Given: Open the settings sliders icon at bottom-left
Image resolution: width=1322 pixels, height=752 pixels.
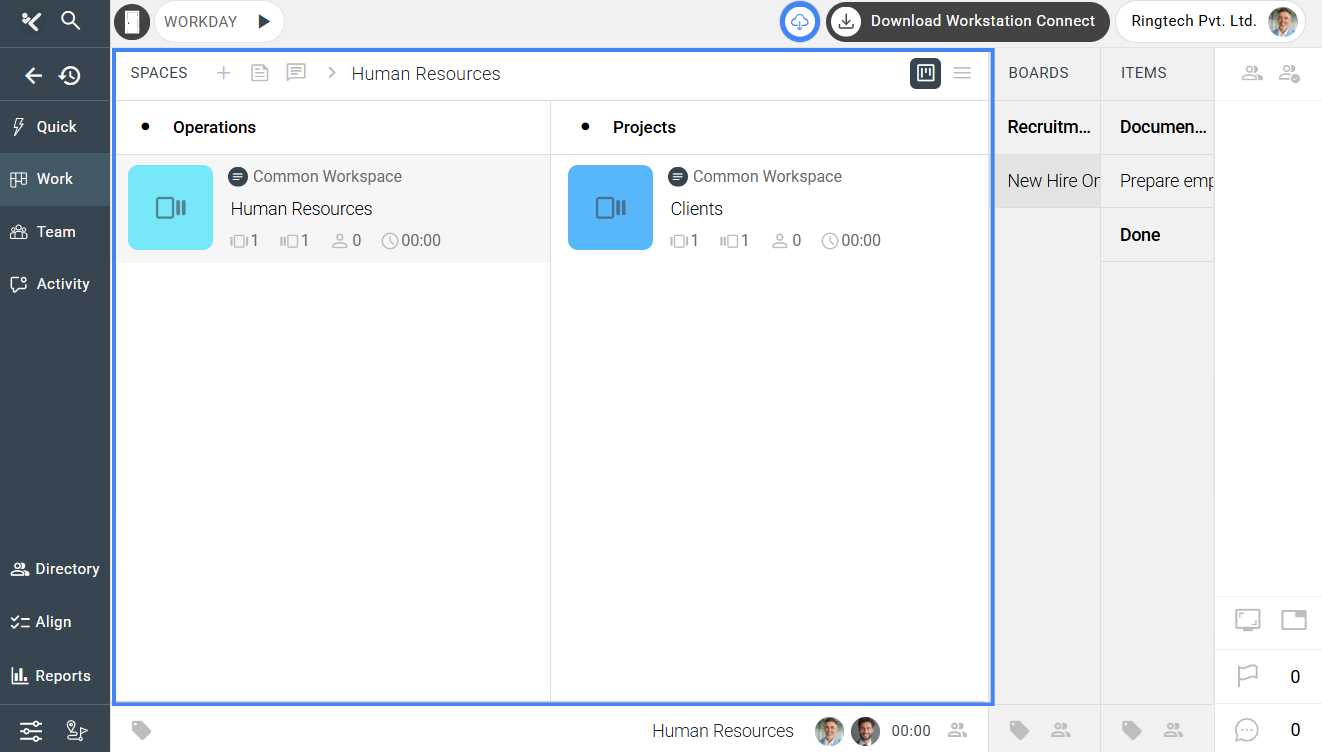Looking at the screenshot, I should (x=31, y=731).
